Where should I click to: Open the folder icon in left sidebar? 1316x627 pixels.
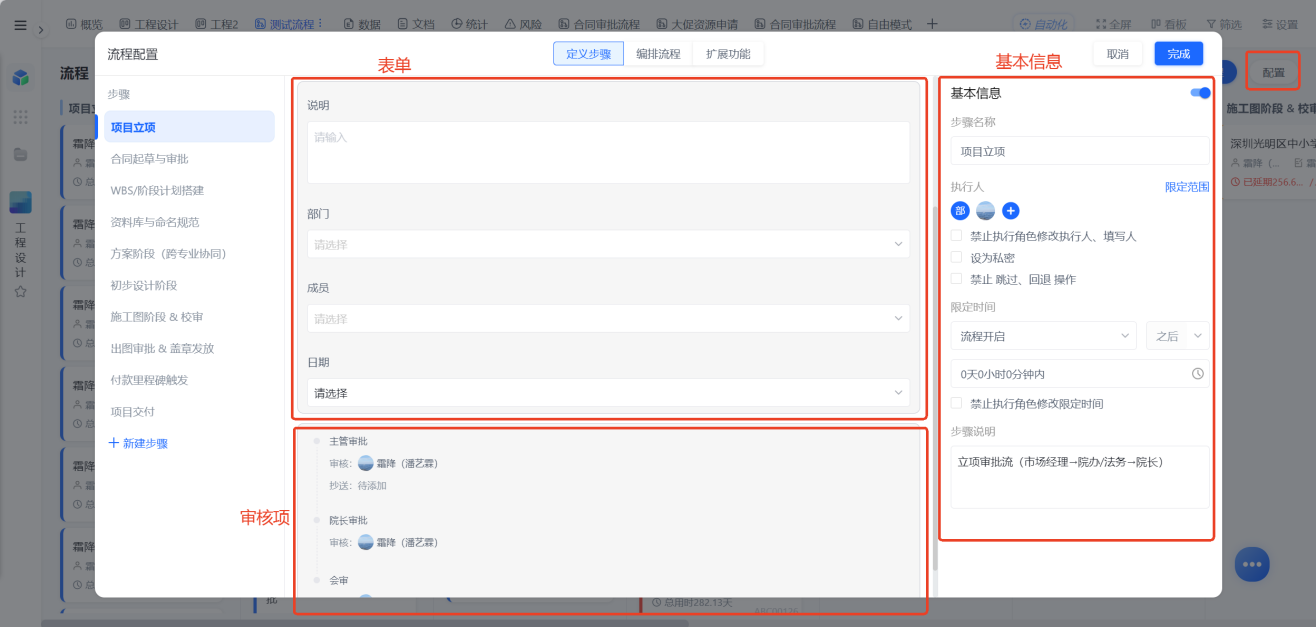pyautogui.click(x=21, y=155)
